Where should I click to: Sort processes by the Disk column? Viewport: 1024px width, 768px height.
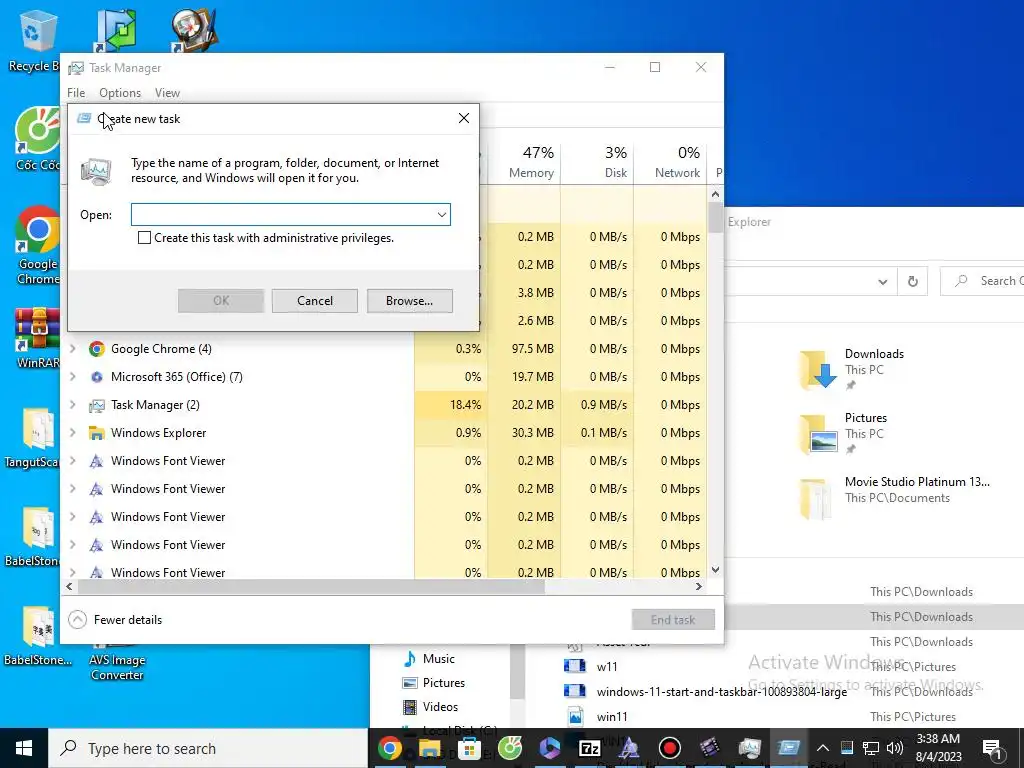pyautogui.click(x=598, y=162)
